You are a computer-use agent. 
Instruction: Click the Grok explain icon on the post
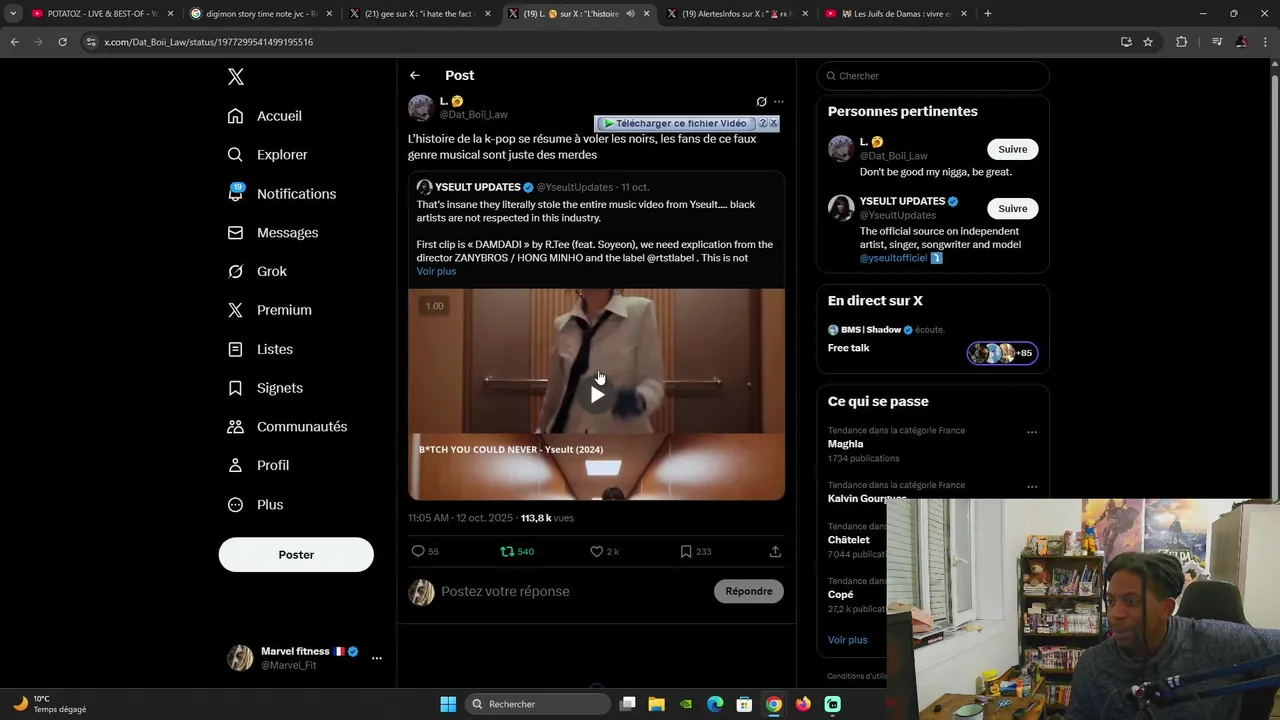coord(761,102)
